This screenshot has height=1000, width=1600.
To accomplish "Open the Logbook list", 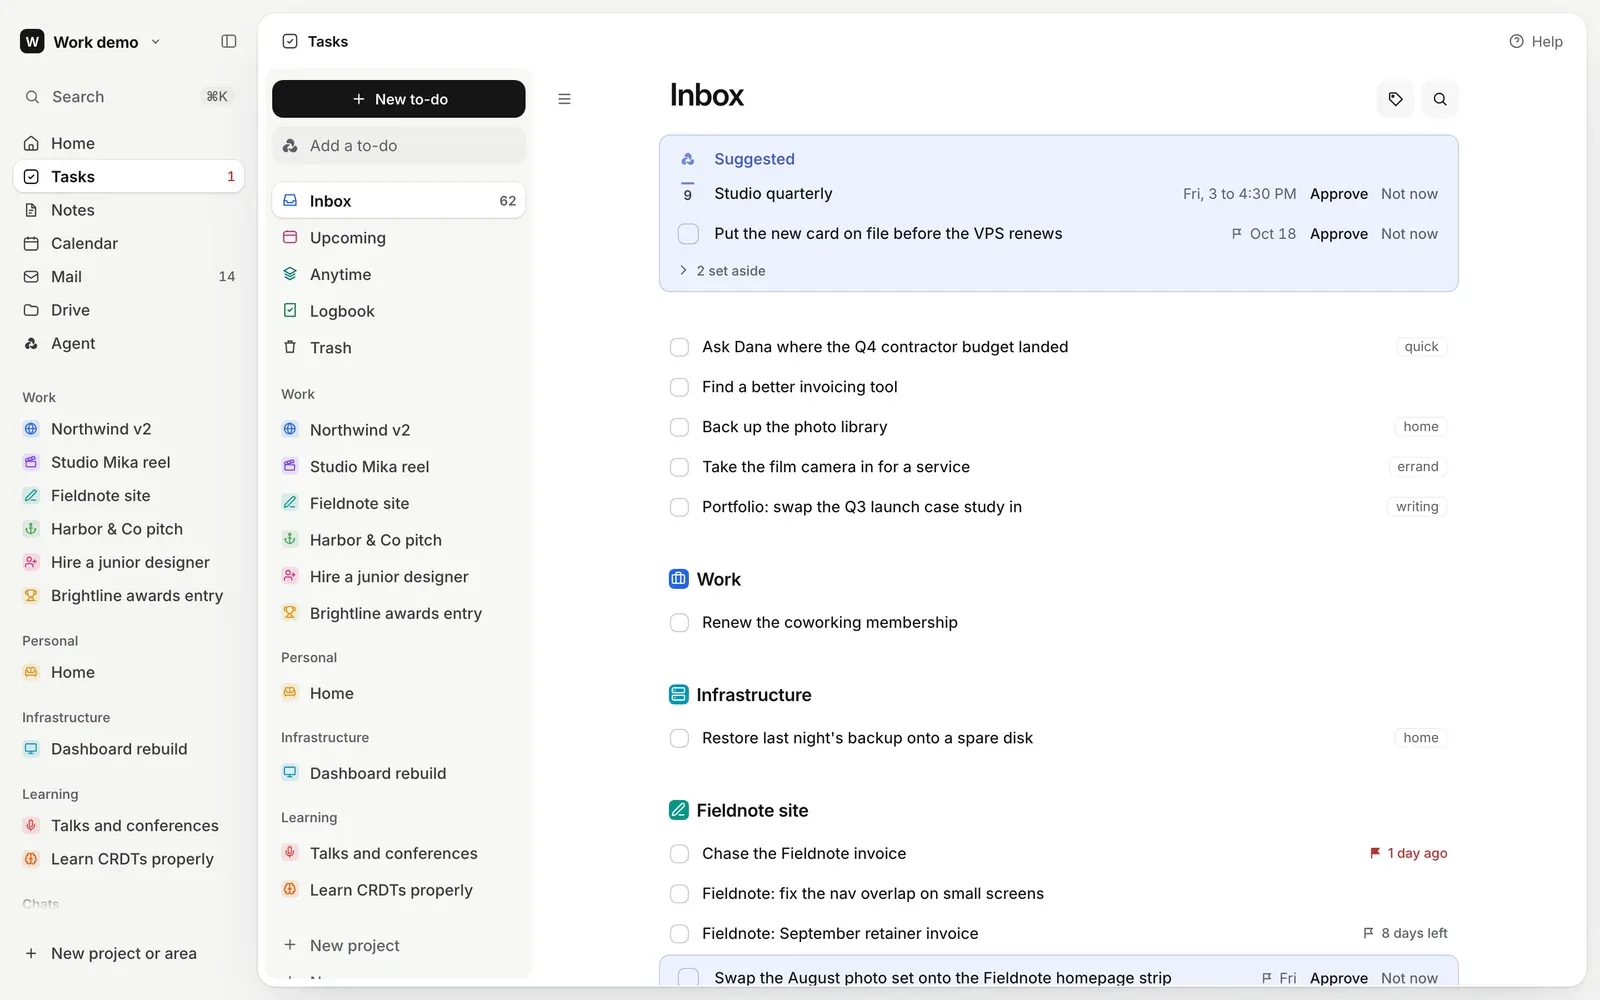I will pyautogui.click(x=398, y=311).
